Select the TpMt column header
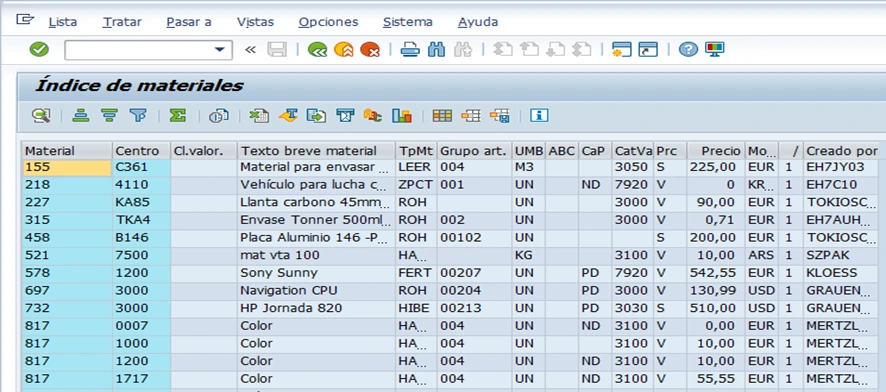The height and width of the screenshot is (392, 886). coord(416,151)
